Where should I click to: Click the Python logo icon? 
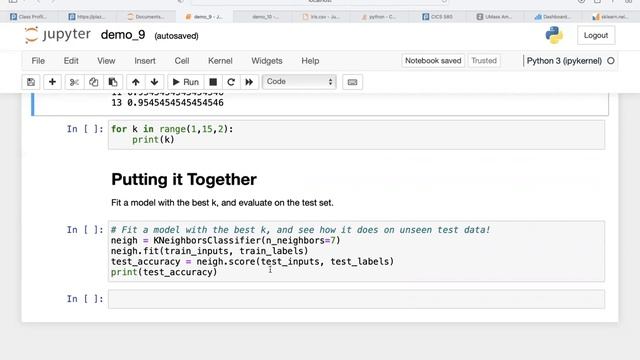554,35
